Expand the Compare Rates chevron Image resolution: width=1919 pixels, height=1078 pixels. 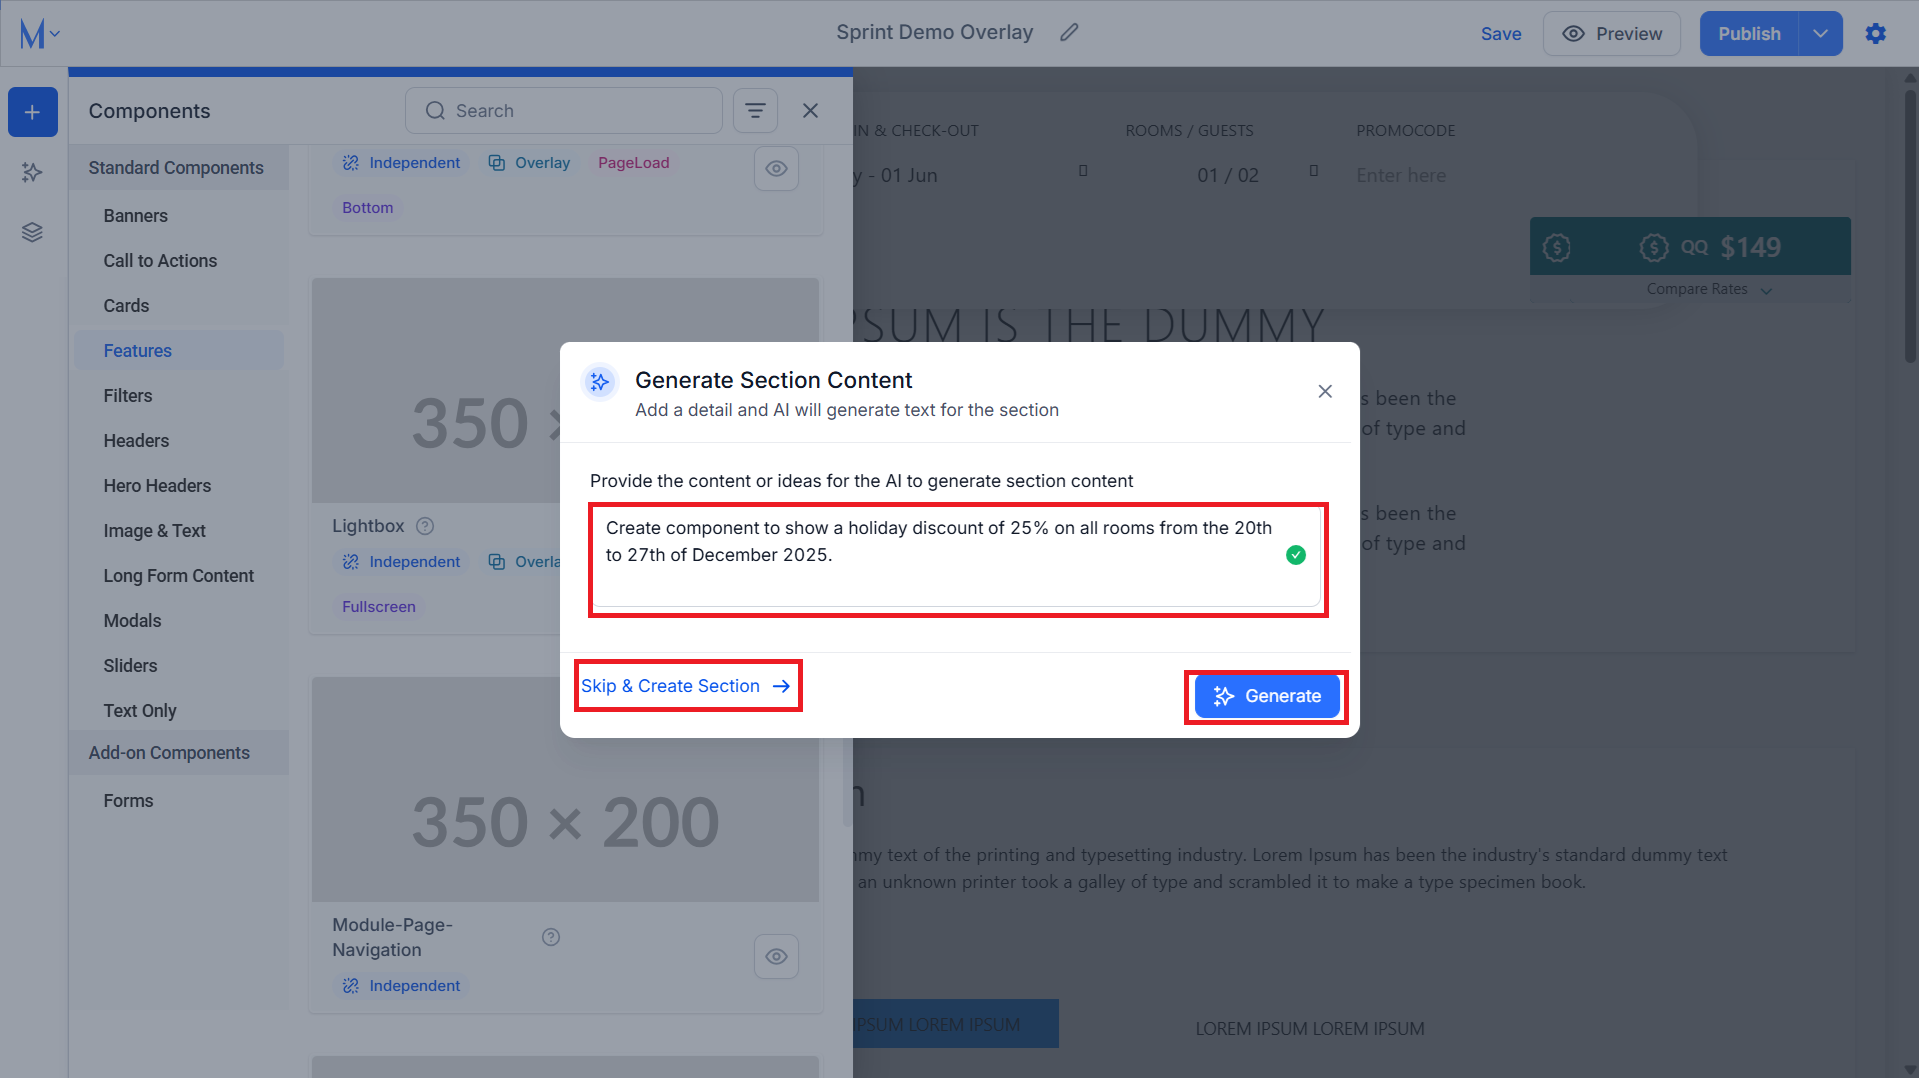point(1766,291)
